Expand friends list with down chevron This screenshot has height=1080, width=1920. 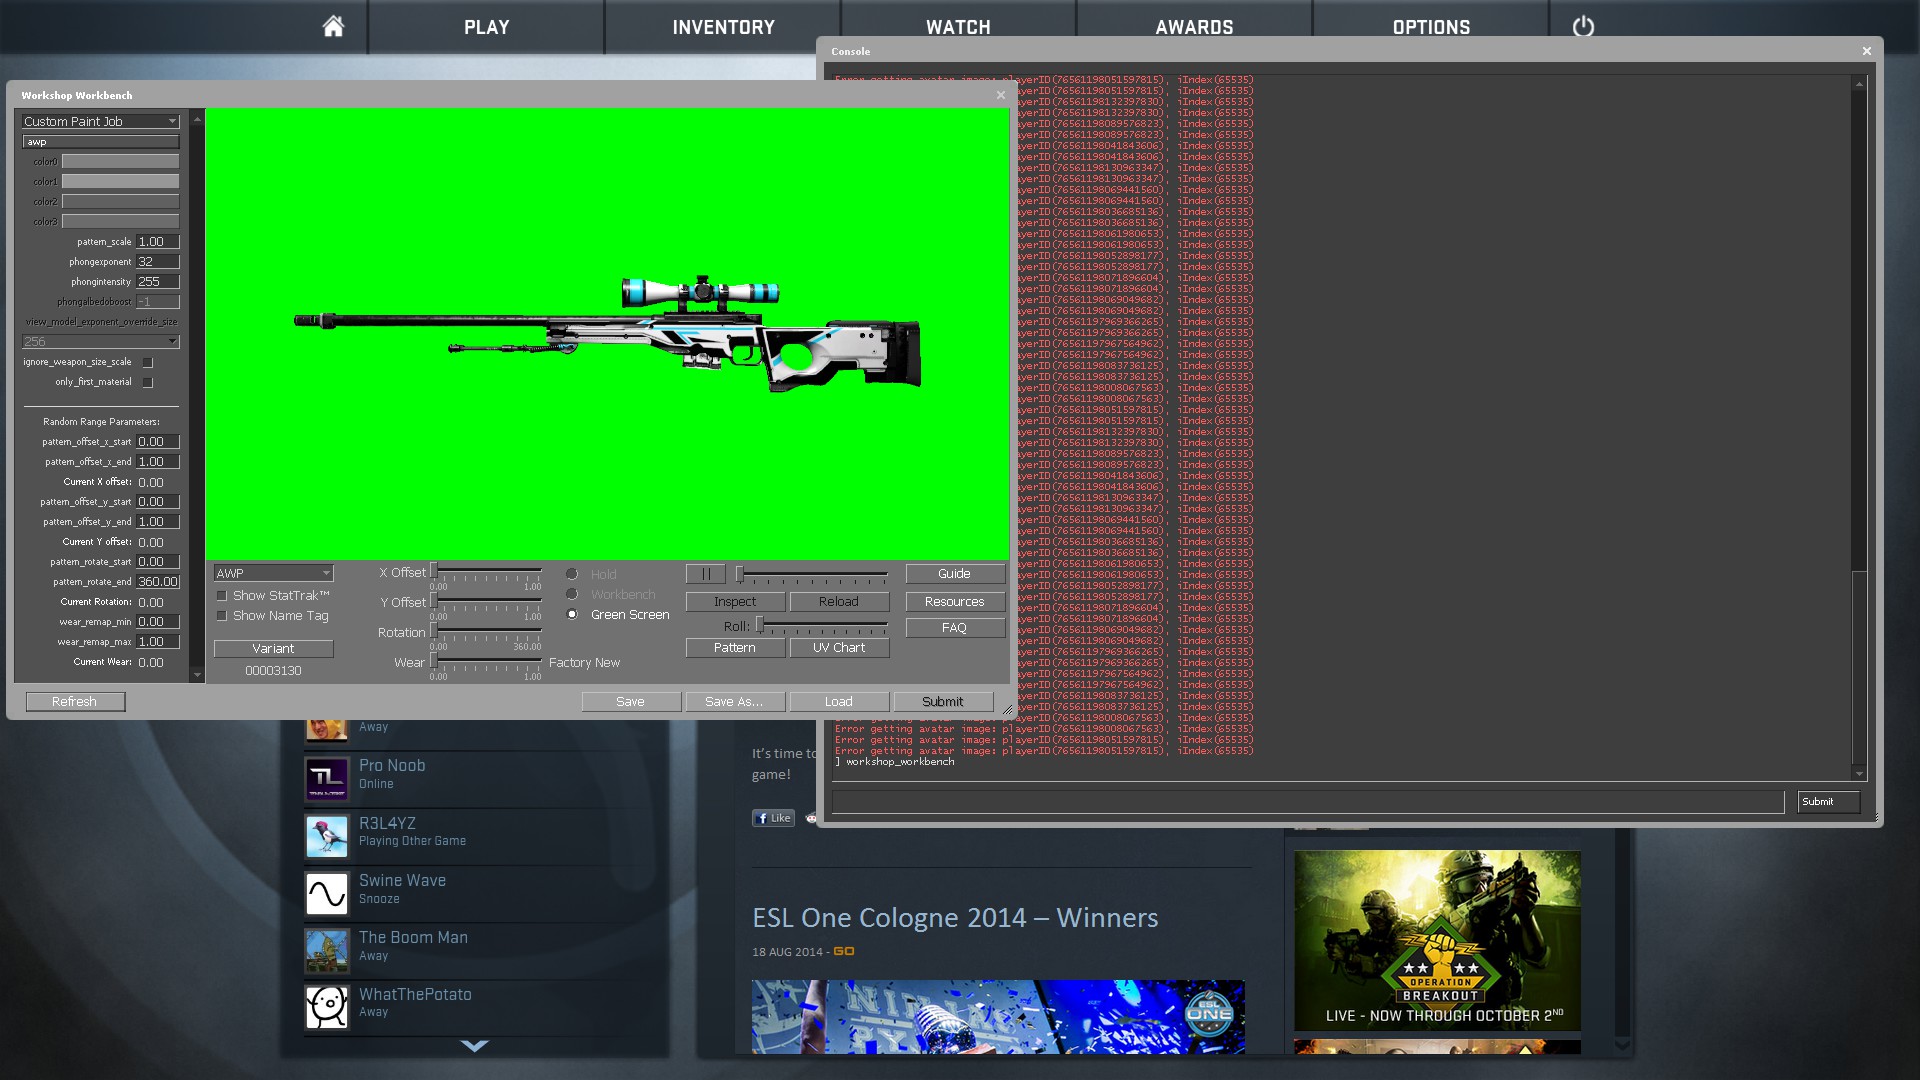[474, 1046]
